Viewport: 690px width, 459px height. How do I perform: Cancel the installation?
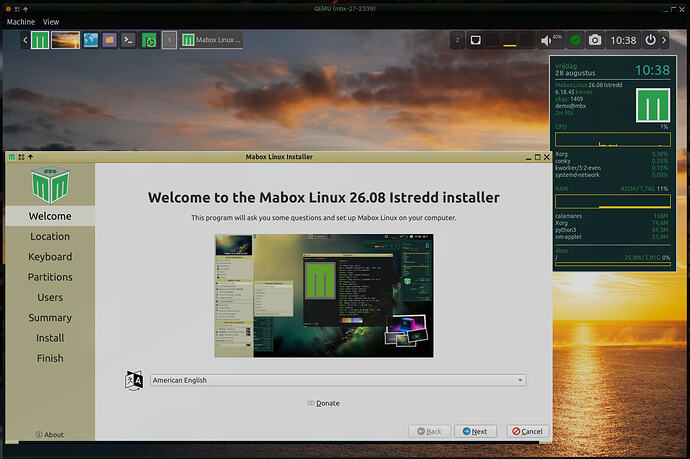click(x=527, y=431)
